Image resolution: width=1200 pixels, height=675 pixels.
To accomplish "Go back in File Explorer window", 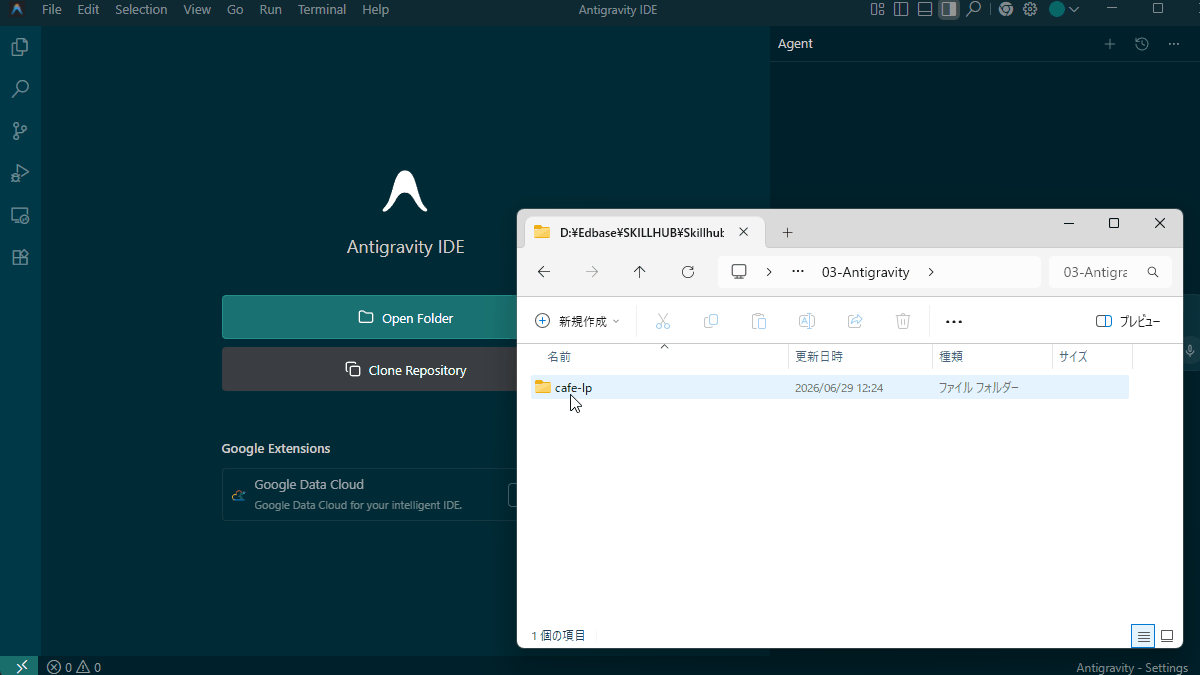I will 543,272.
